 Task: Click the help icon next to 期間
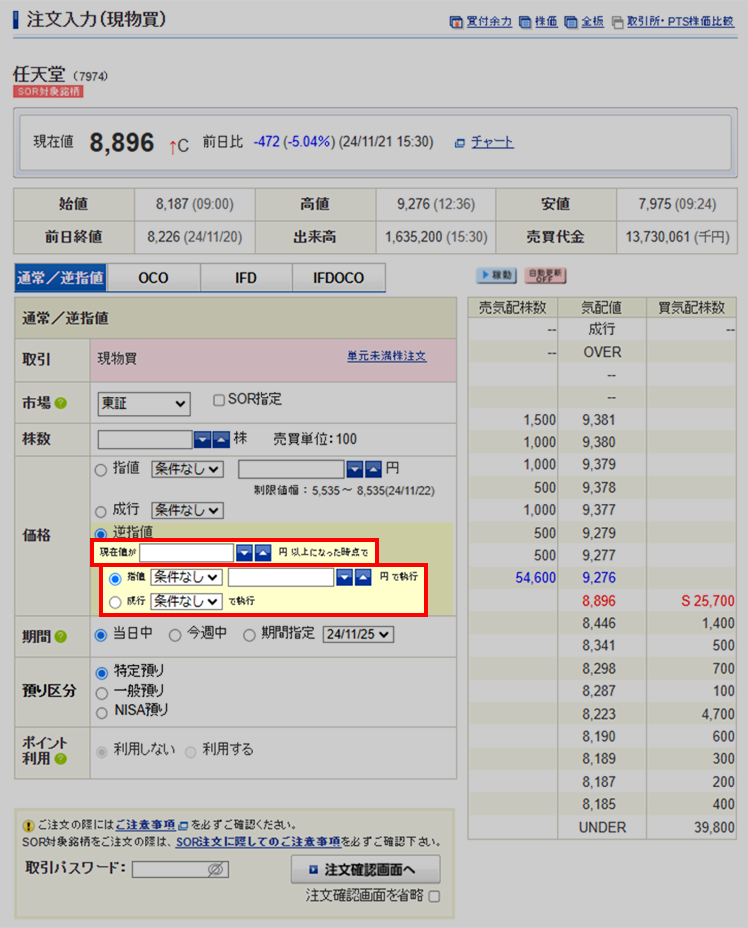(60, 636)
